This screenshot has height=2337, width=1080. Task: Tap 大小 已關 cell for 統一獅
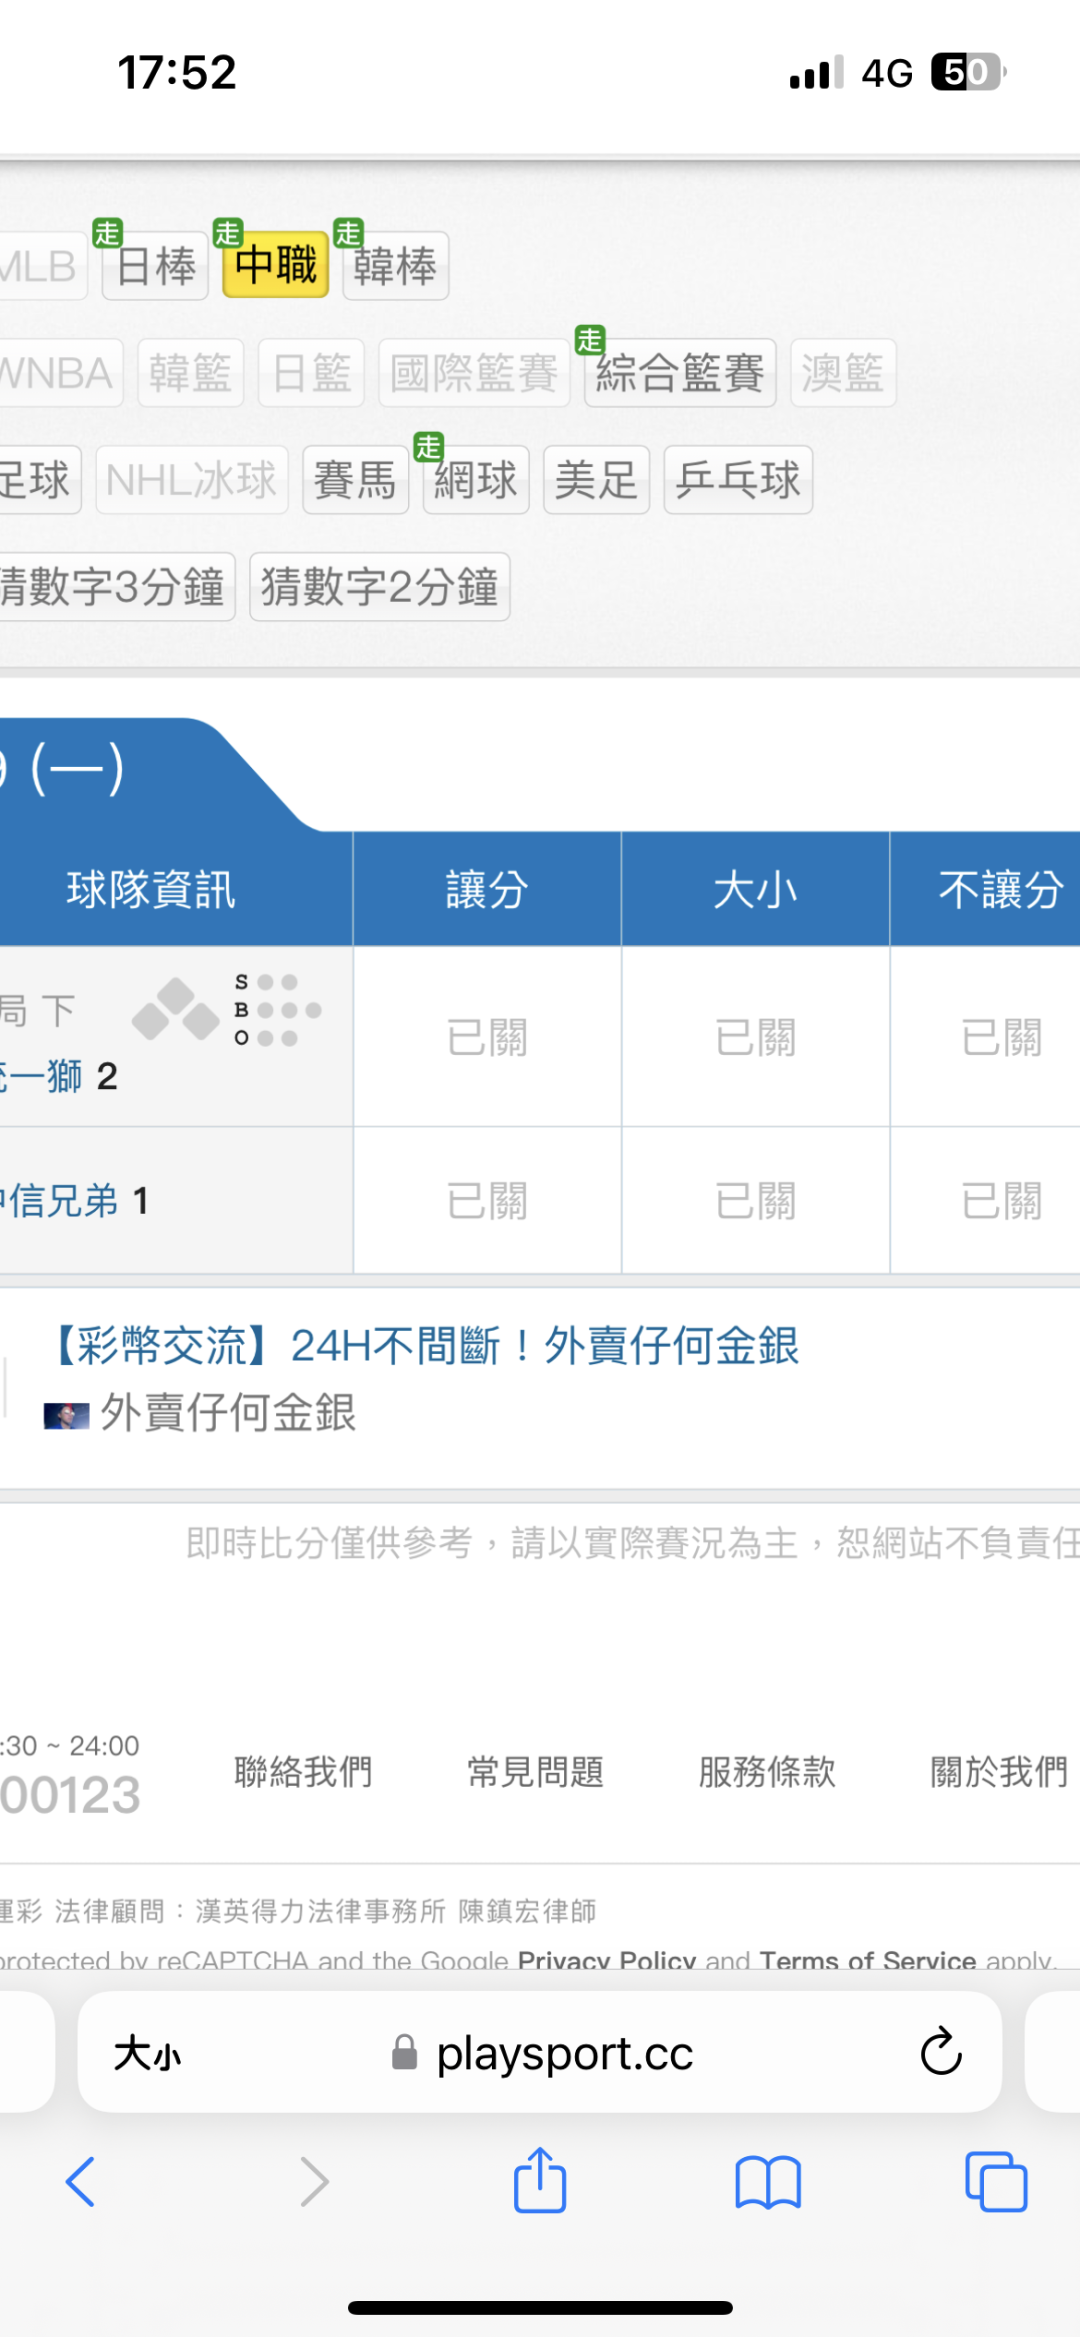(x=755, y=1037)
